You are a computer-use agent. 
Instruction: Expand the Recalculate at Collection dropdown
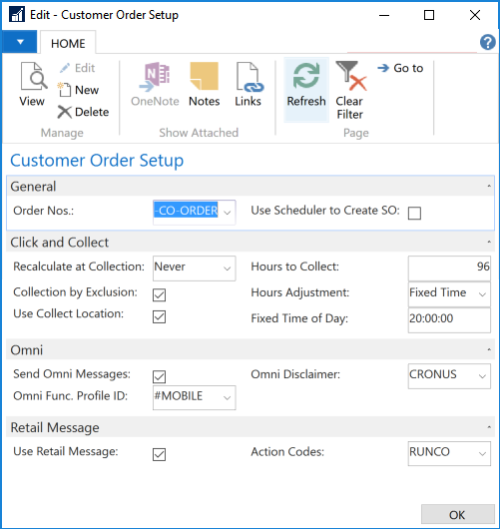(x=227, y=269)
